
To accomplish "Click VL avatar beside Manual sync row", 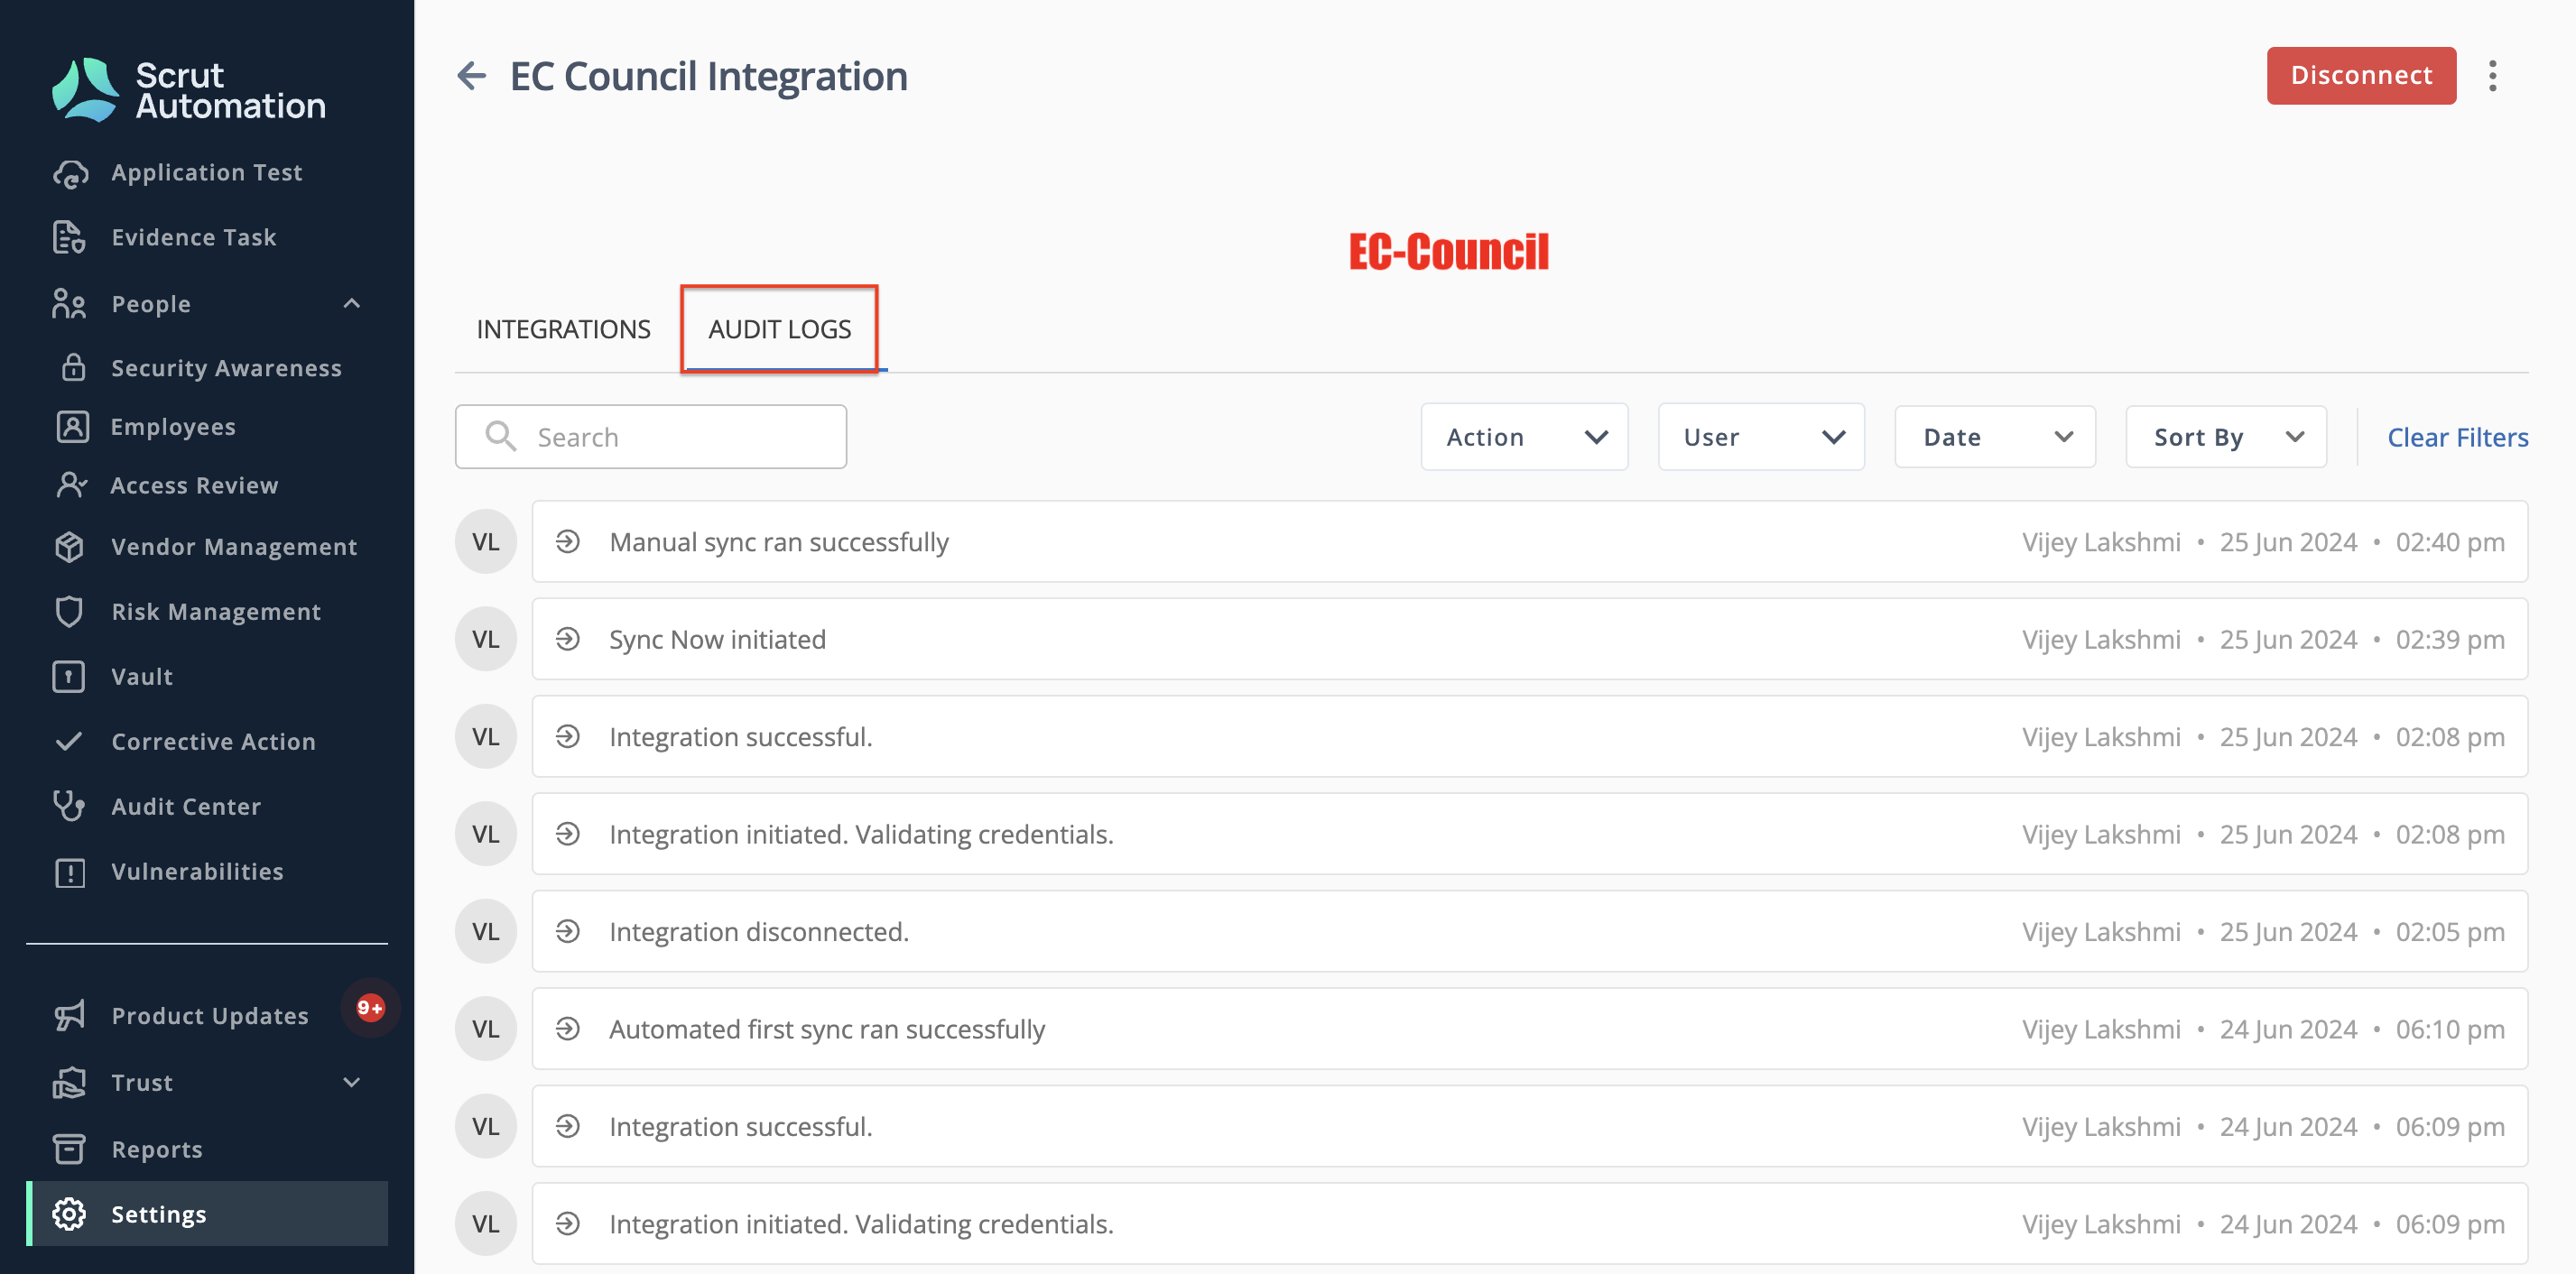I will 485,541.
